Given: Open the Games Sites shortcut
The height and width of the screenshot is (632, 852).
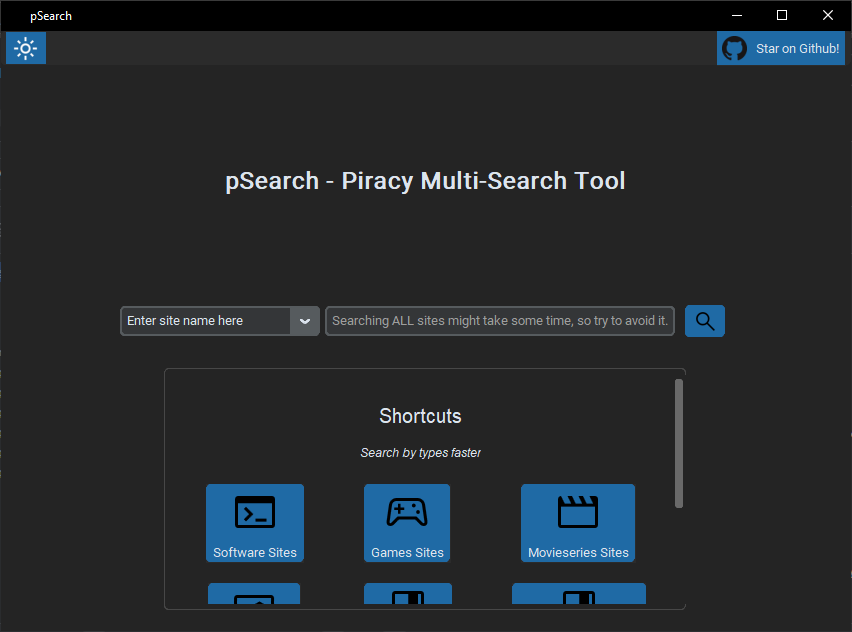Looking at the screenshot, I should point(407,523).
